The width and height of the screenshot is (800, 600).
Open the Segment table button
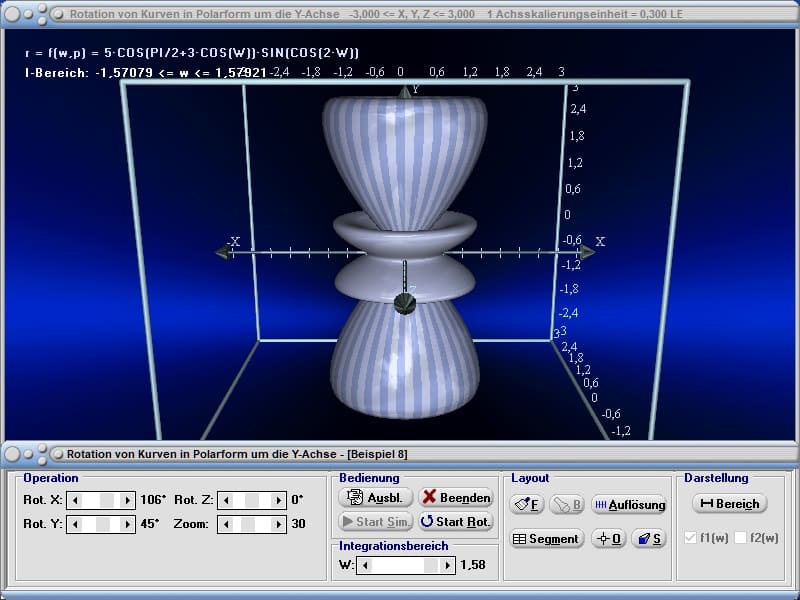point(547,539)
